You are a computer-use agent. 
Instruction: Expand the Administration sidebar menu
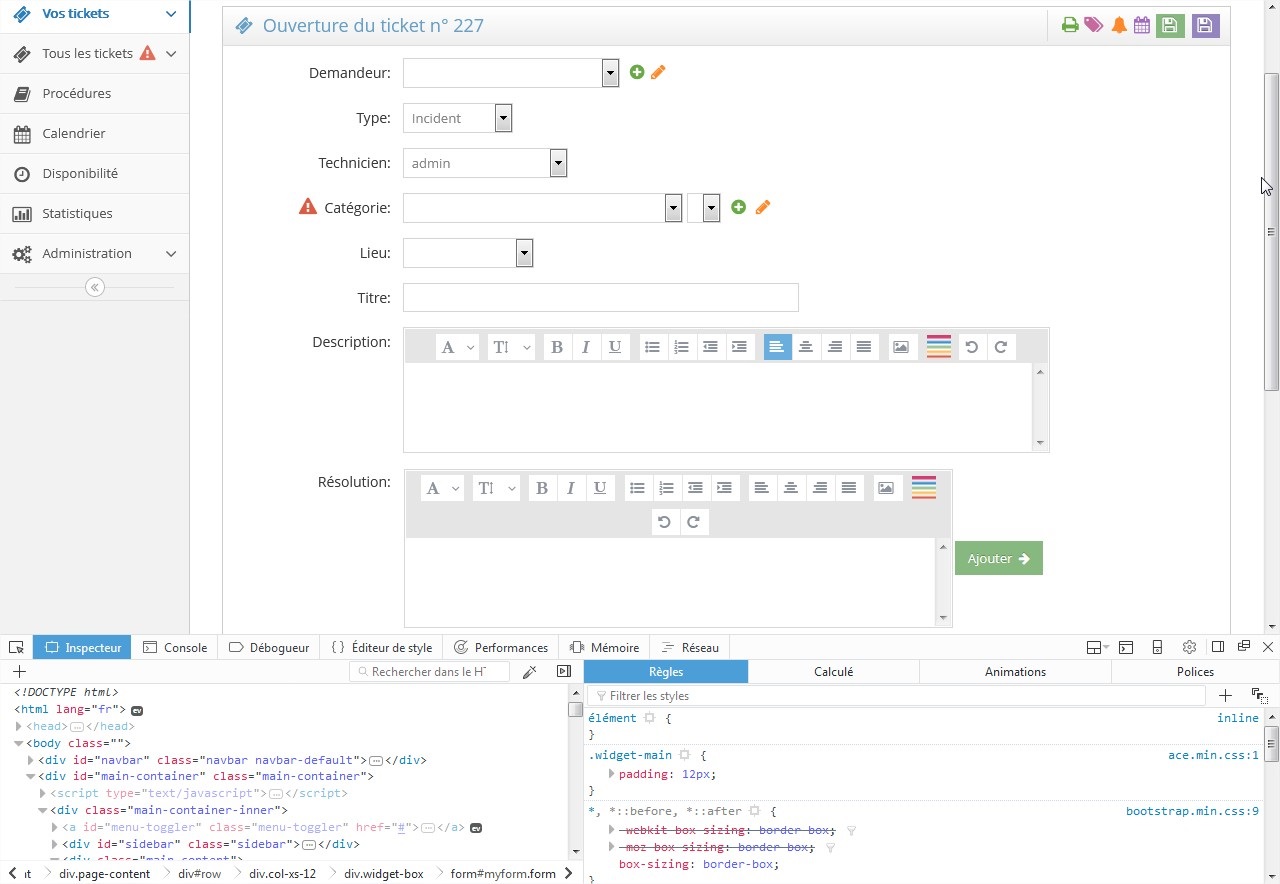click(95, 254)
